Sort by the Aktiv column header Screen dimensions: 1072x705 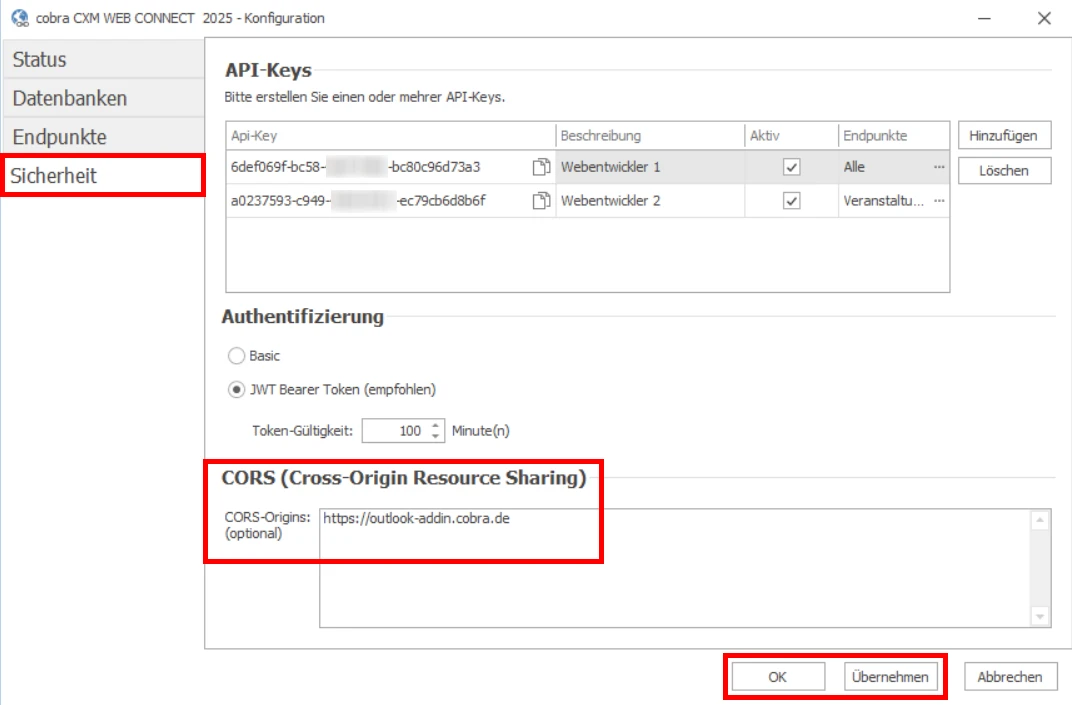(x=791, y=135)
